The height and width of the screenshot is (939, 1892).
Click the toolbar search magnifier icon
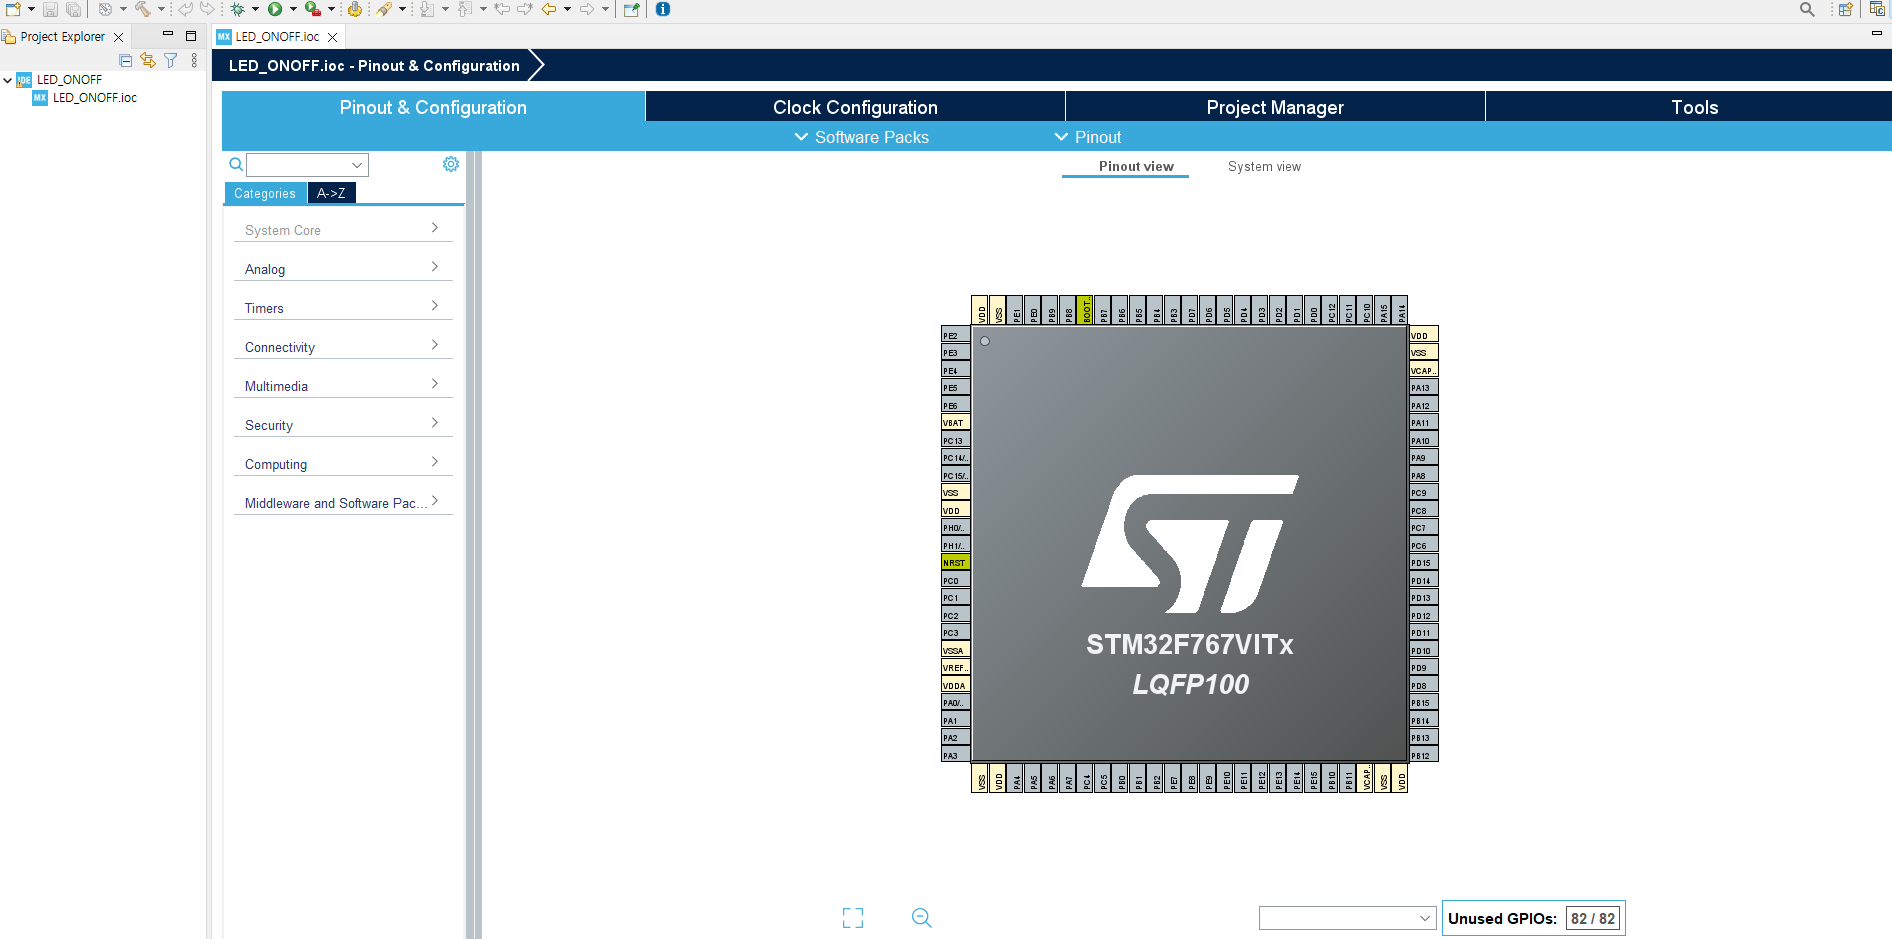(x=1807, y=9)
